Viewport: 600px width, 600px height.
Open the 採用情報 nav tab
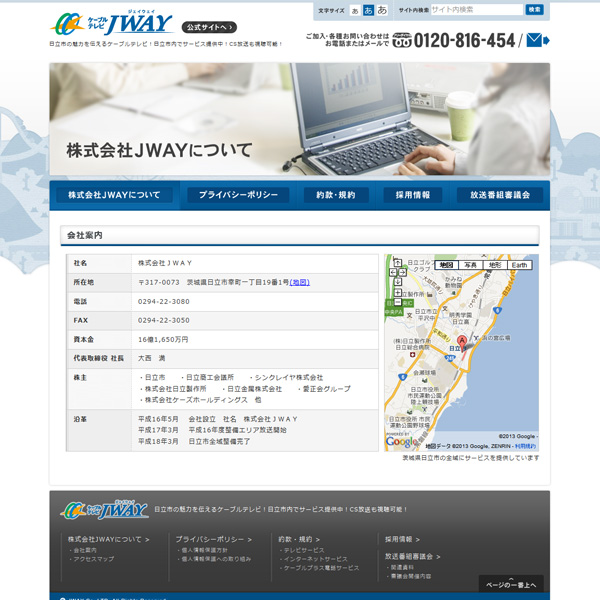pyautogui.click(x=412, y=195)
